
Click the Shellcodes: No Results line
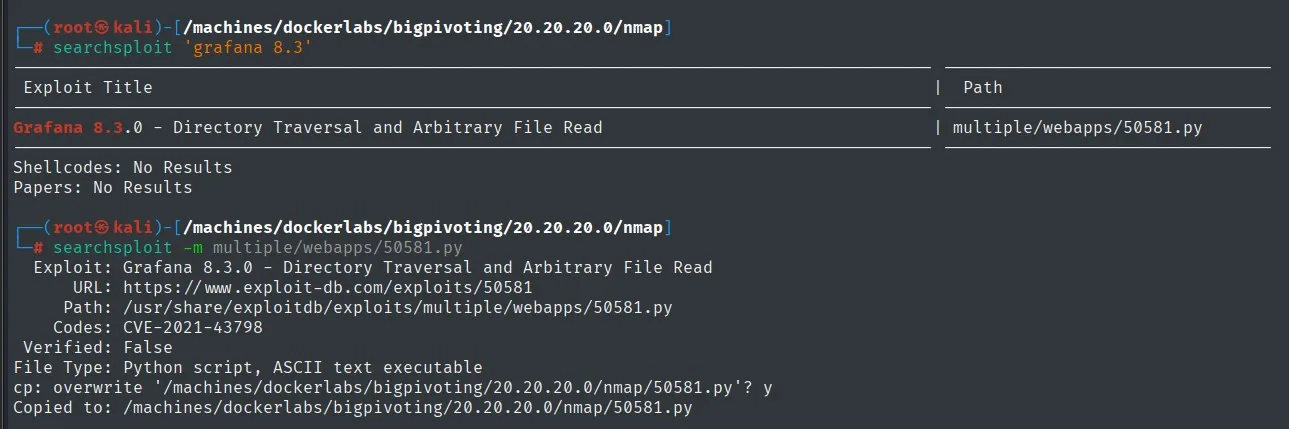coord(123,167)
